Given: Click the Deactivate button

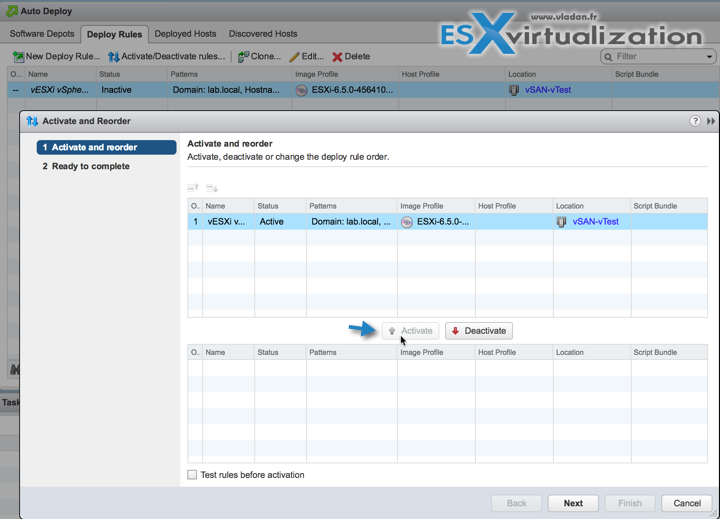Looking at the screenshot, I should pyautogui.click(x=479, y=331).
